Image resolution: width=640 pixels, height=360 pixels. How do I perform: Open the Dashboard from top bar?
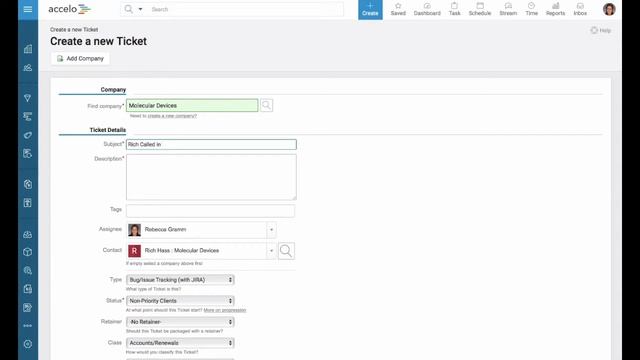(x=427, y=9)
